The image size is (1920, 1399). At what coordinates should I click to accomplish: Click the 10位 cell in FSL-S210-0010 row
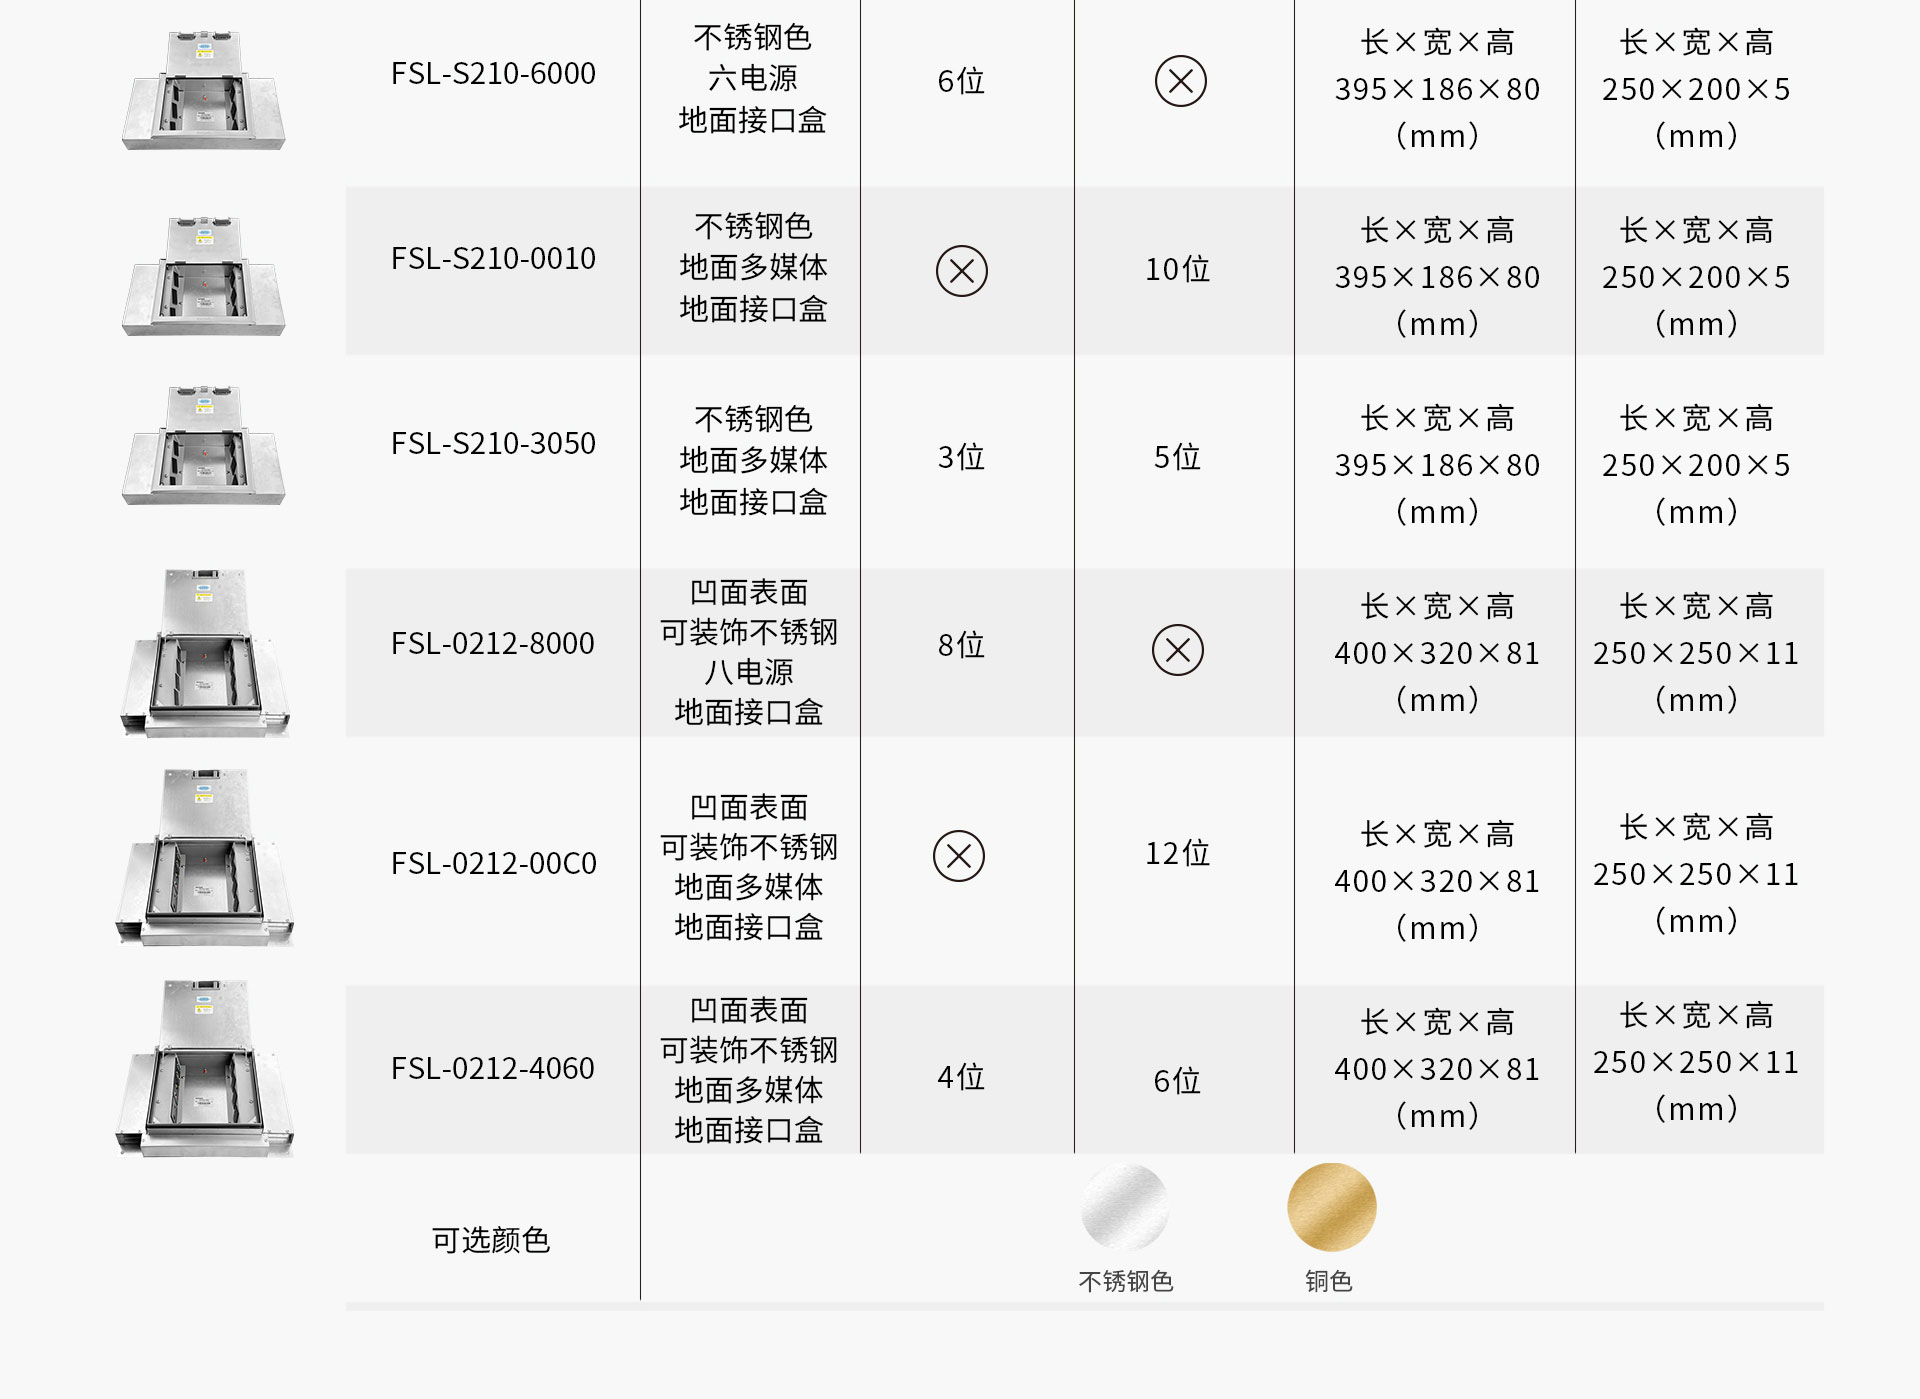(1177, 269)
